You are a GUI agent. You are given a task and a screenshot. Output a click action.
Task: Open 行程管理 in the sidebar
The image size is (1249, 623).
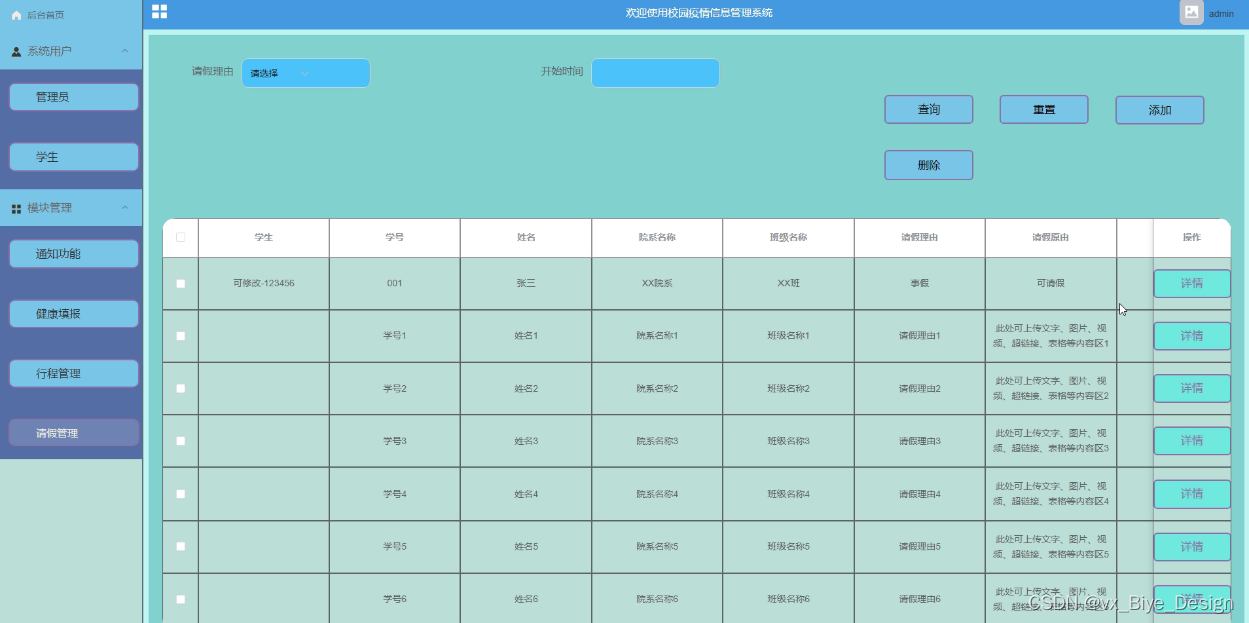click(74, 374)
